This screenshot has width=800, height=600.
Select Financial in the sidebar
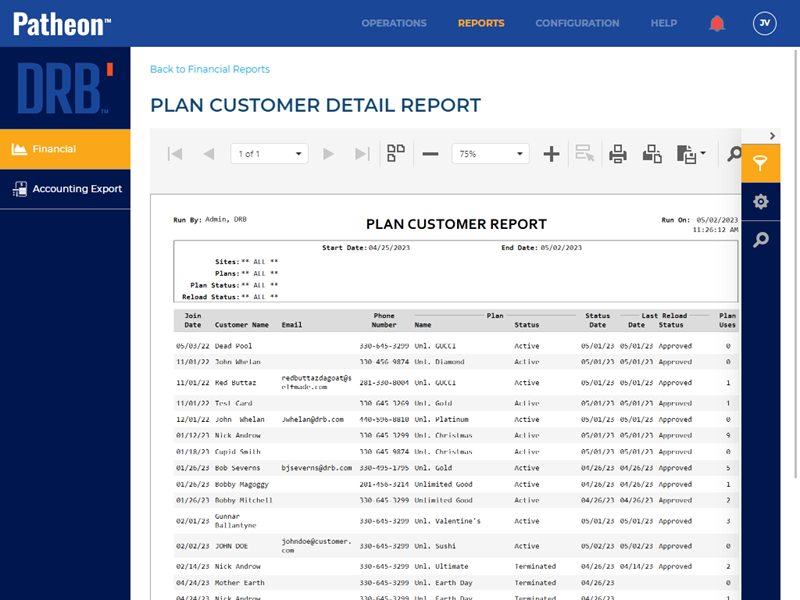[65, 149]
